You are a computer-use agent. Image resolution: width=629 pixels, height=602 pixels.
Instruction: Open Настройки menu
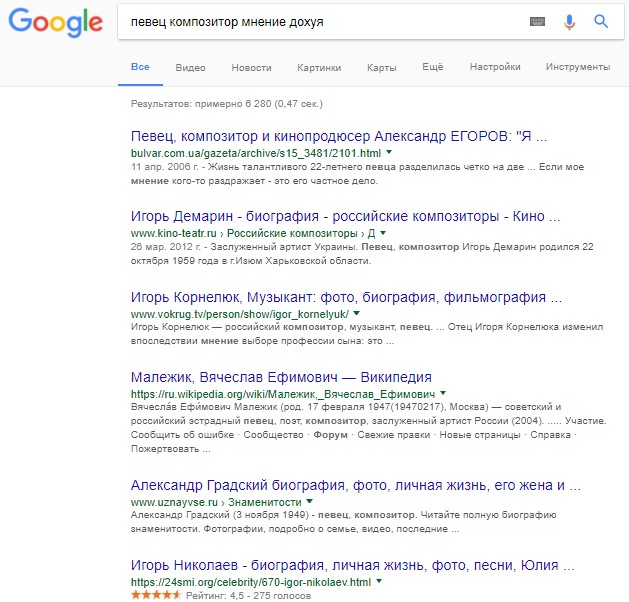(x=495, y=67)
